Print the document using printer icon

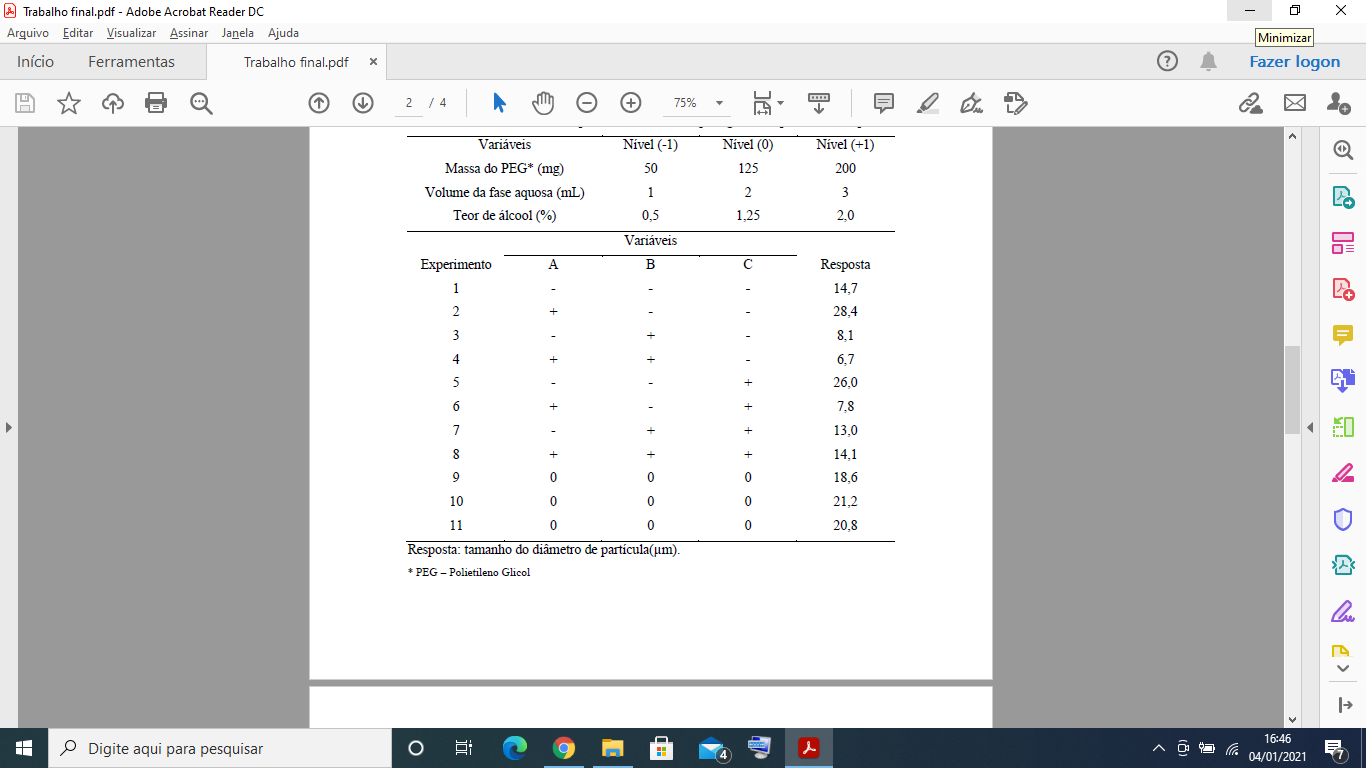tap(156, 103)
